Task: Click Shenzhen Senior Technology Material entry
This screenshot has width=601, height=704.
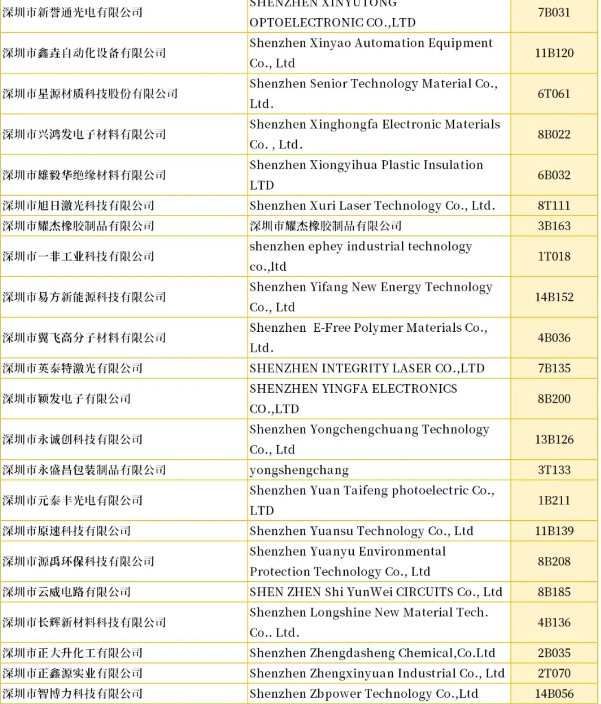Action: pyautogui.click(x=373, y=93)
